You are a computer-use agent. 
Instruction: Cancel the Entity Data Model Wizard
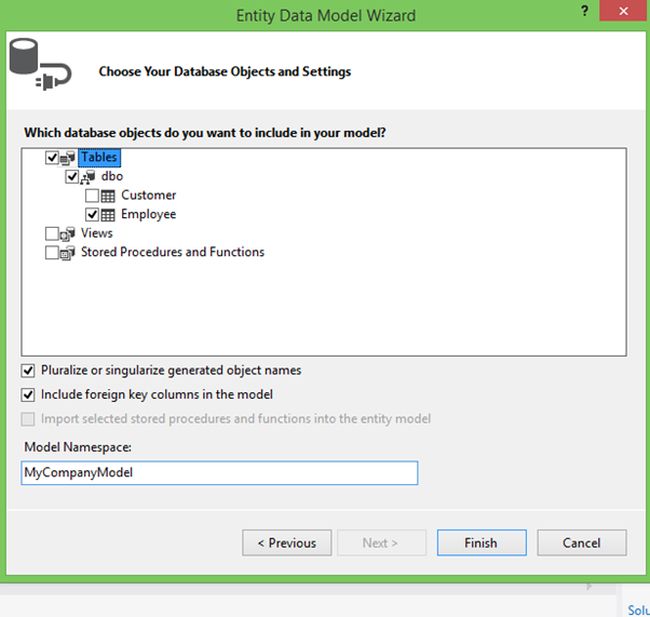click(x=581, y=543)
